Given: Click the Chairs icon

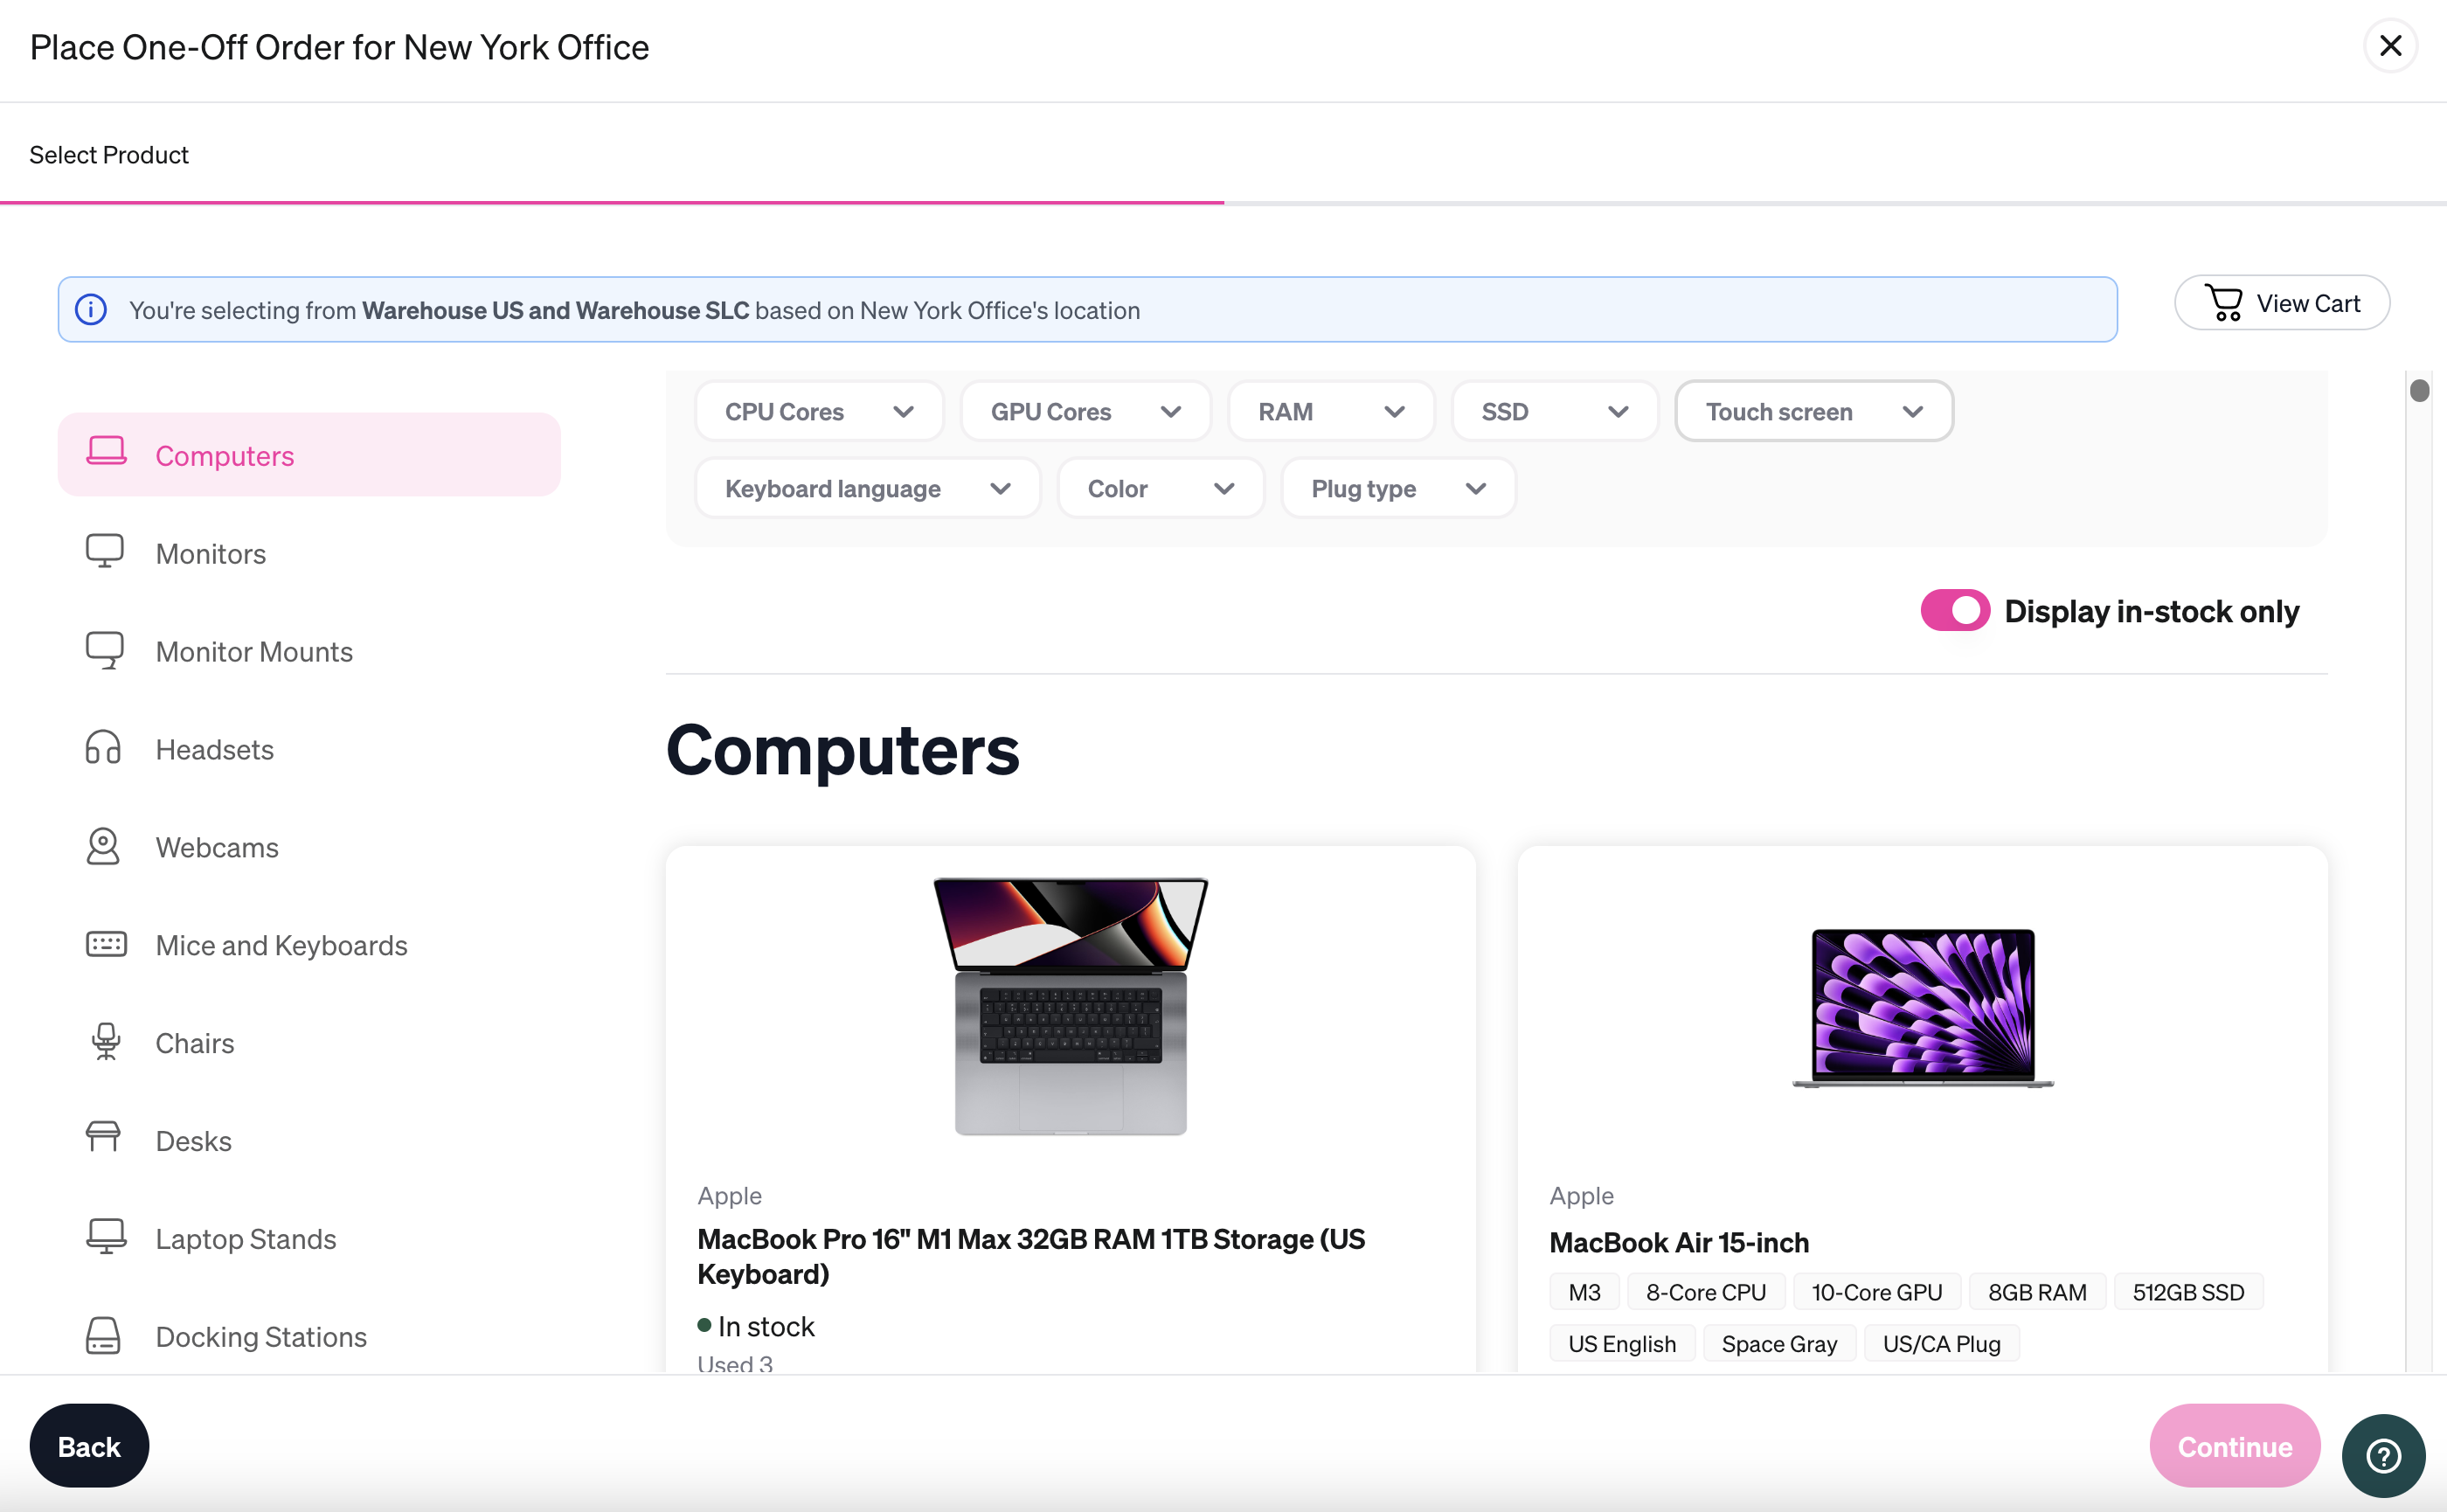Looking at the screenshot, I should pyautogui.click(x=106, y=1041).
